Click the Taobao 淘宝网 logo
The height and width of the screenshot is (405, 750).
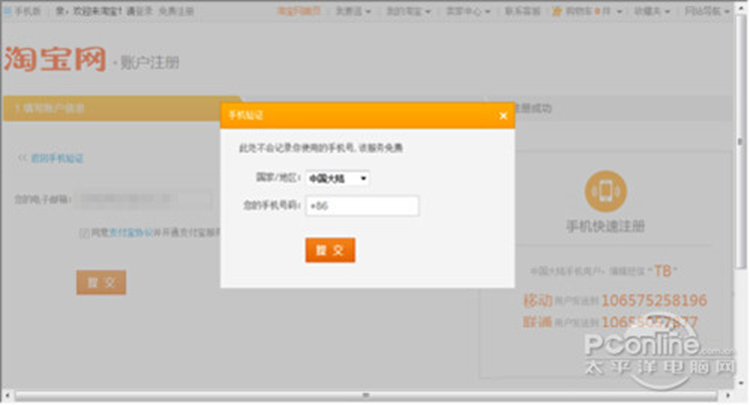(x=55, y=58)
